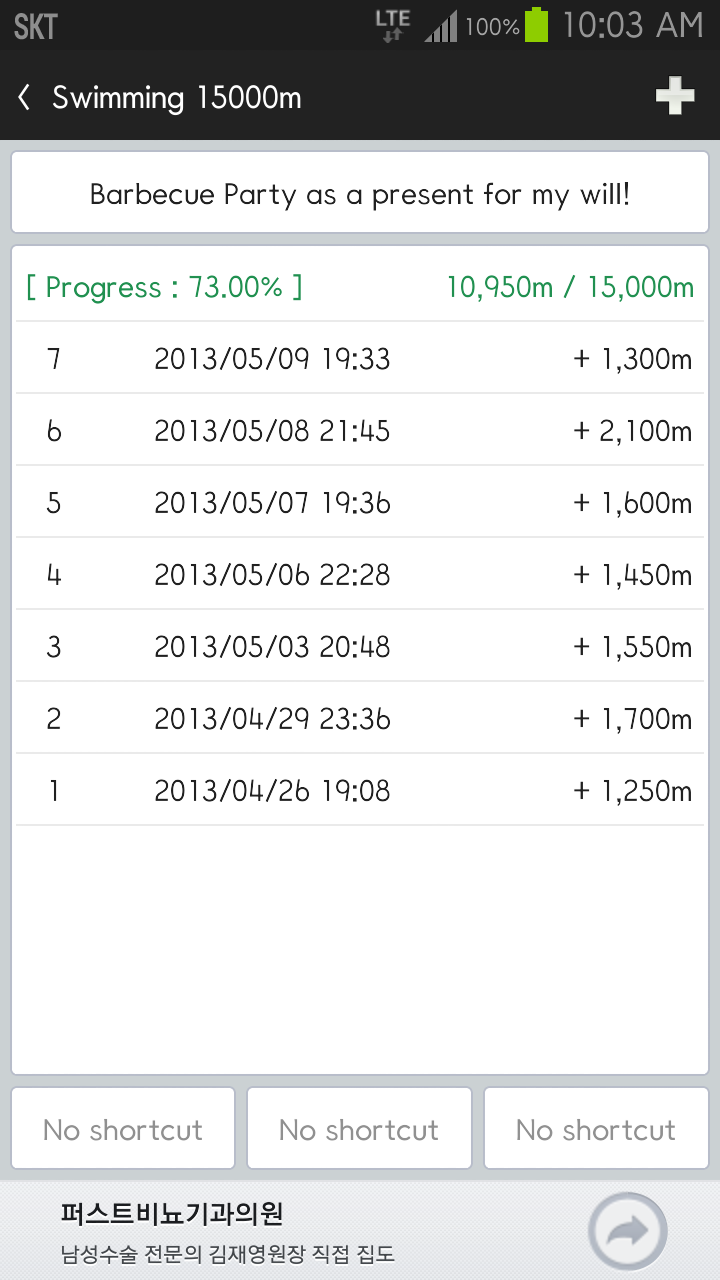Viewport: 720px width, 1280px height.
Task: Open the first No shortcut button
Action: pos(123,1129)
